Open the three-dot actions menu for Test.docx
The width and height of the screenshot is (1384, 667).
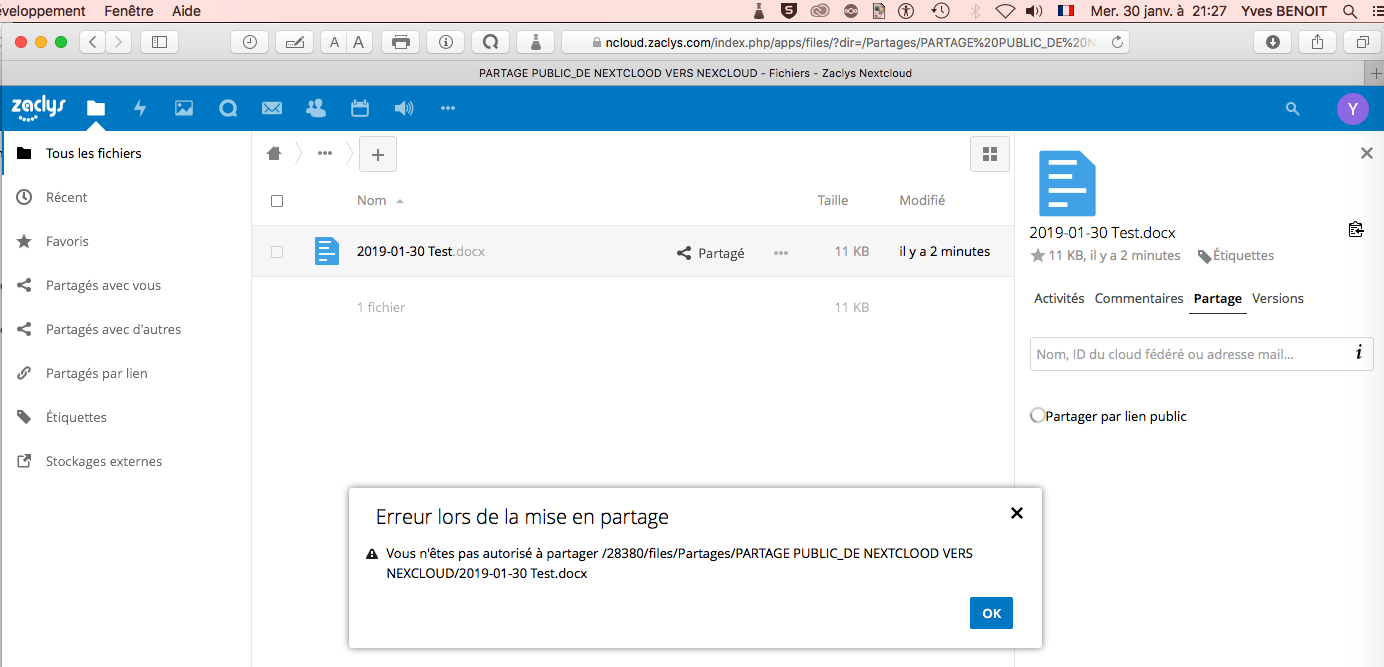[781, 253]
